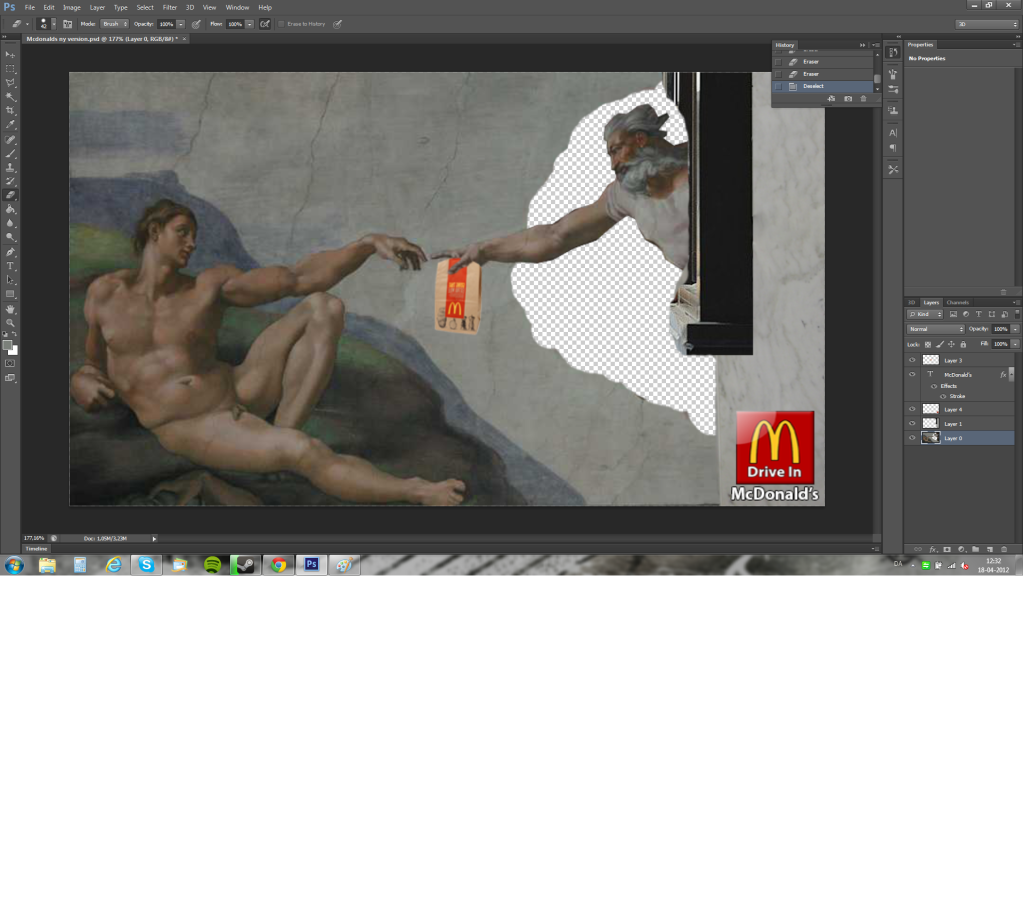Select the Horizontal Type tool
Viewport: 1023px width, 908px height.
[10, 266]
